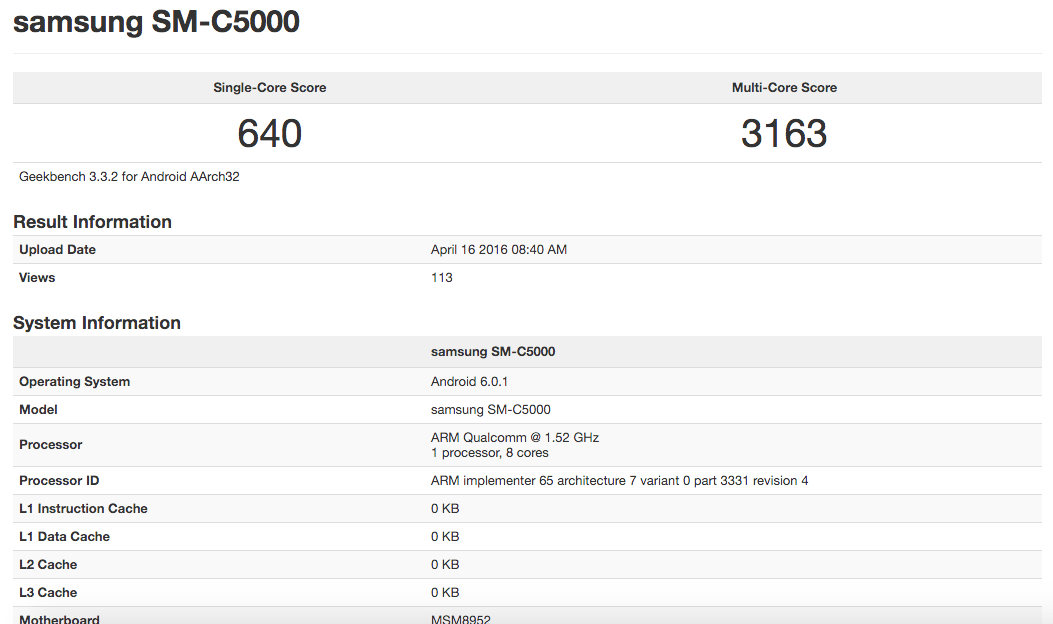Viewport: 1053px width, 624px height.
Task: Click the 'Android 6.0.1' value
Action: (x=469, y=382)
